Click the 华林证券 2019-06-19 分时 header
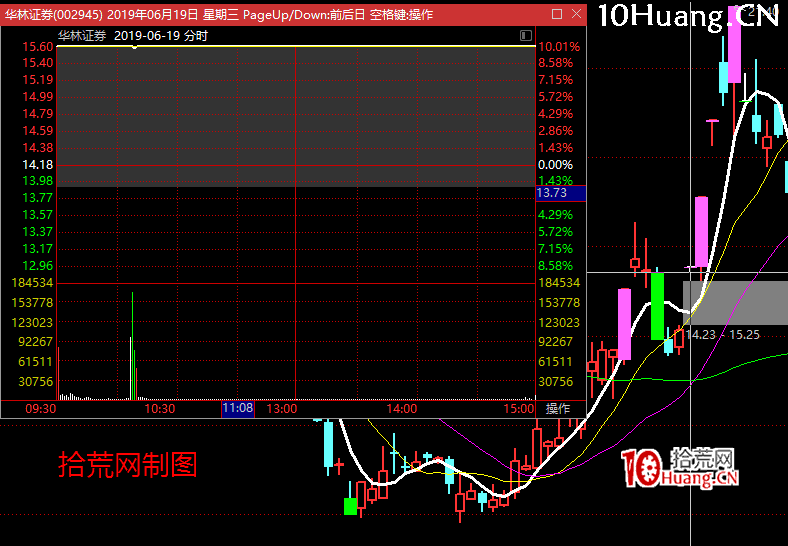This screenshot has height=546, width=788. click(133, 36)
